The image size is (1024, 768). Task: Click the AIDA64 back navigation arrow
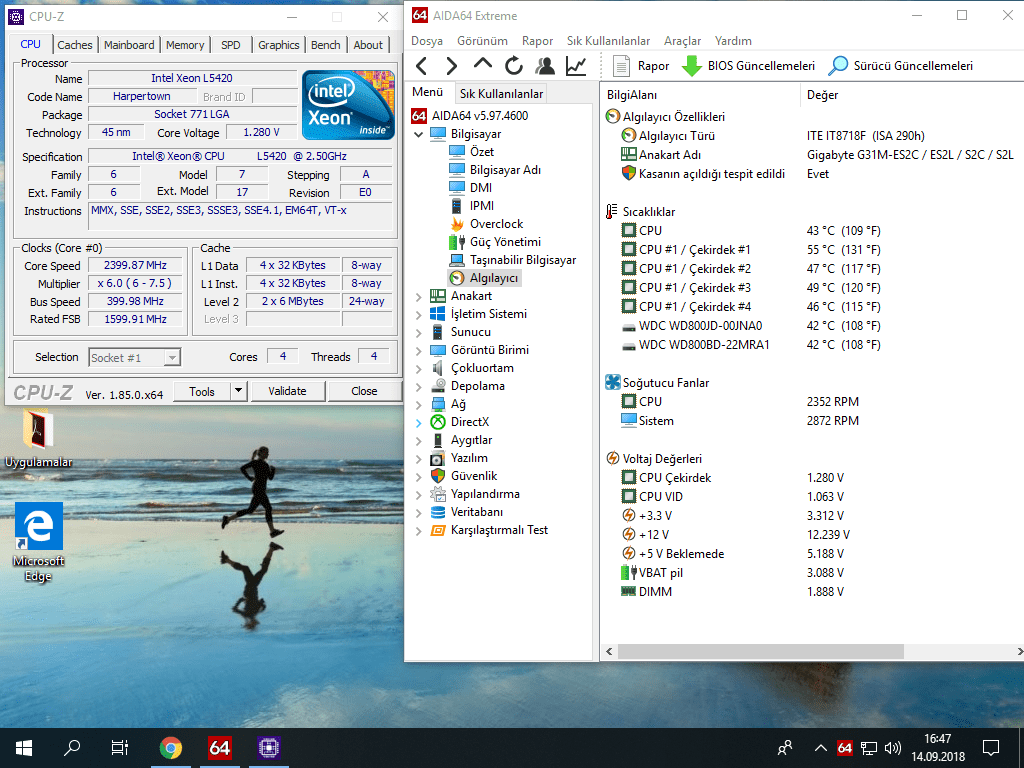(421, 66)
